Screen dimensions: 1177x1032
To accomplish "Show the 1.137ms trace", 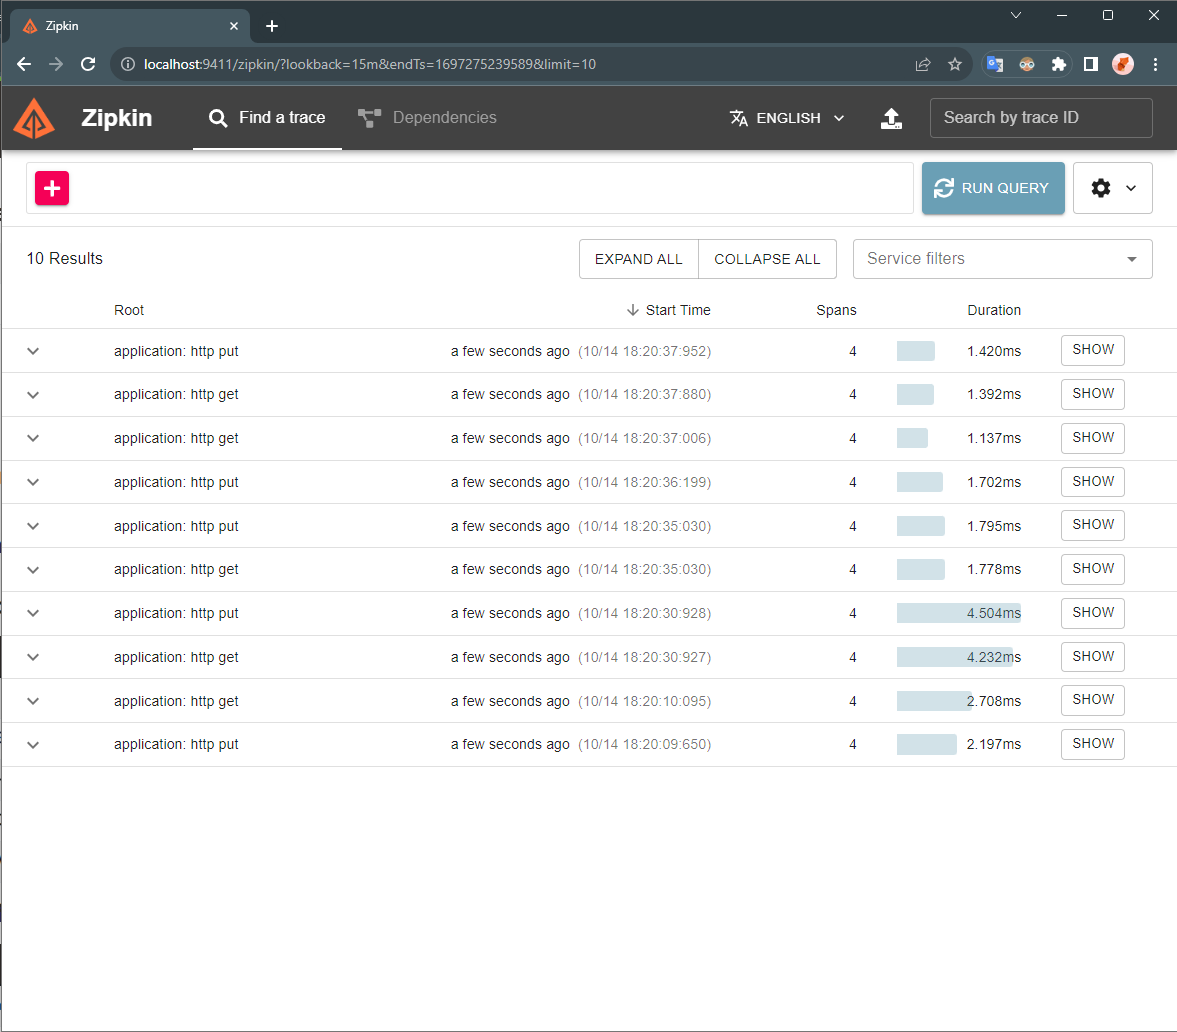I will pos(1092,438).
